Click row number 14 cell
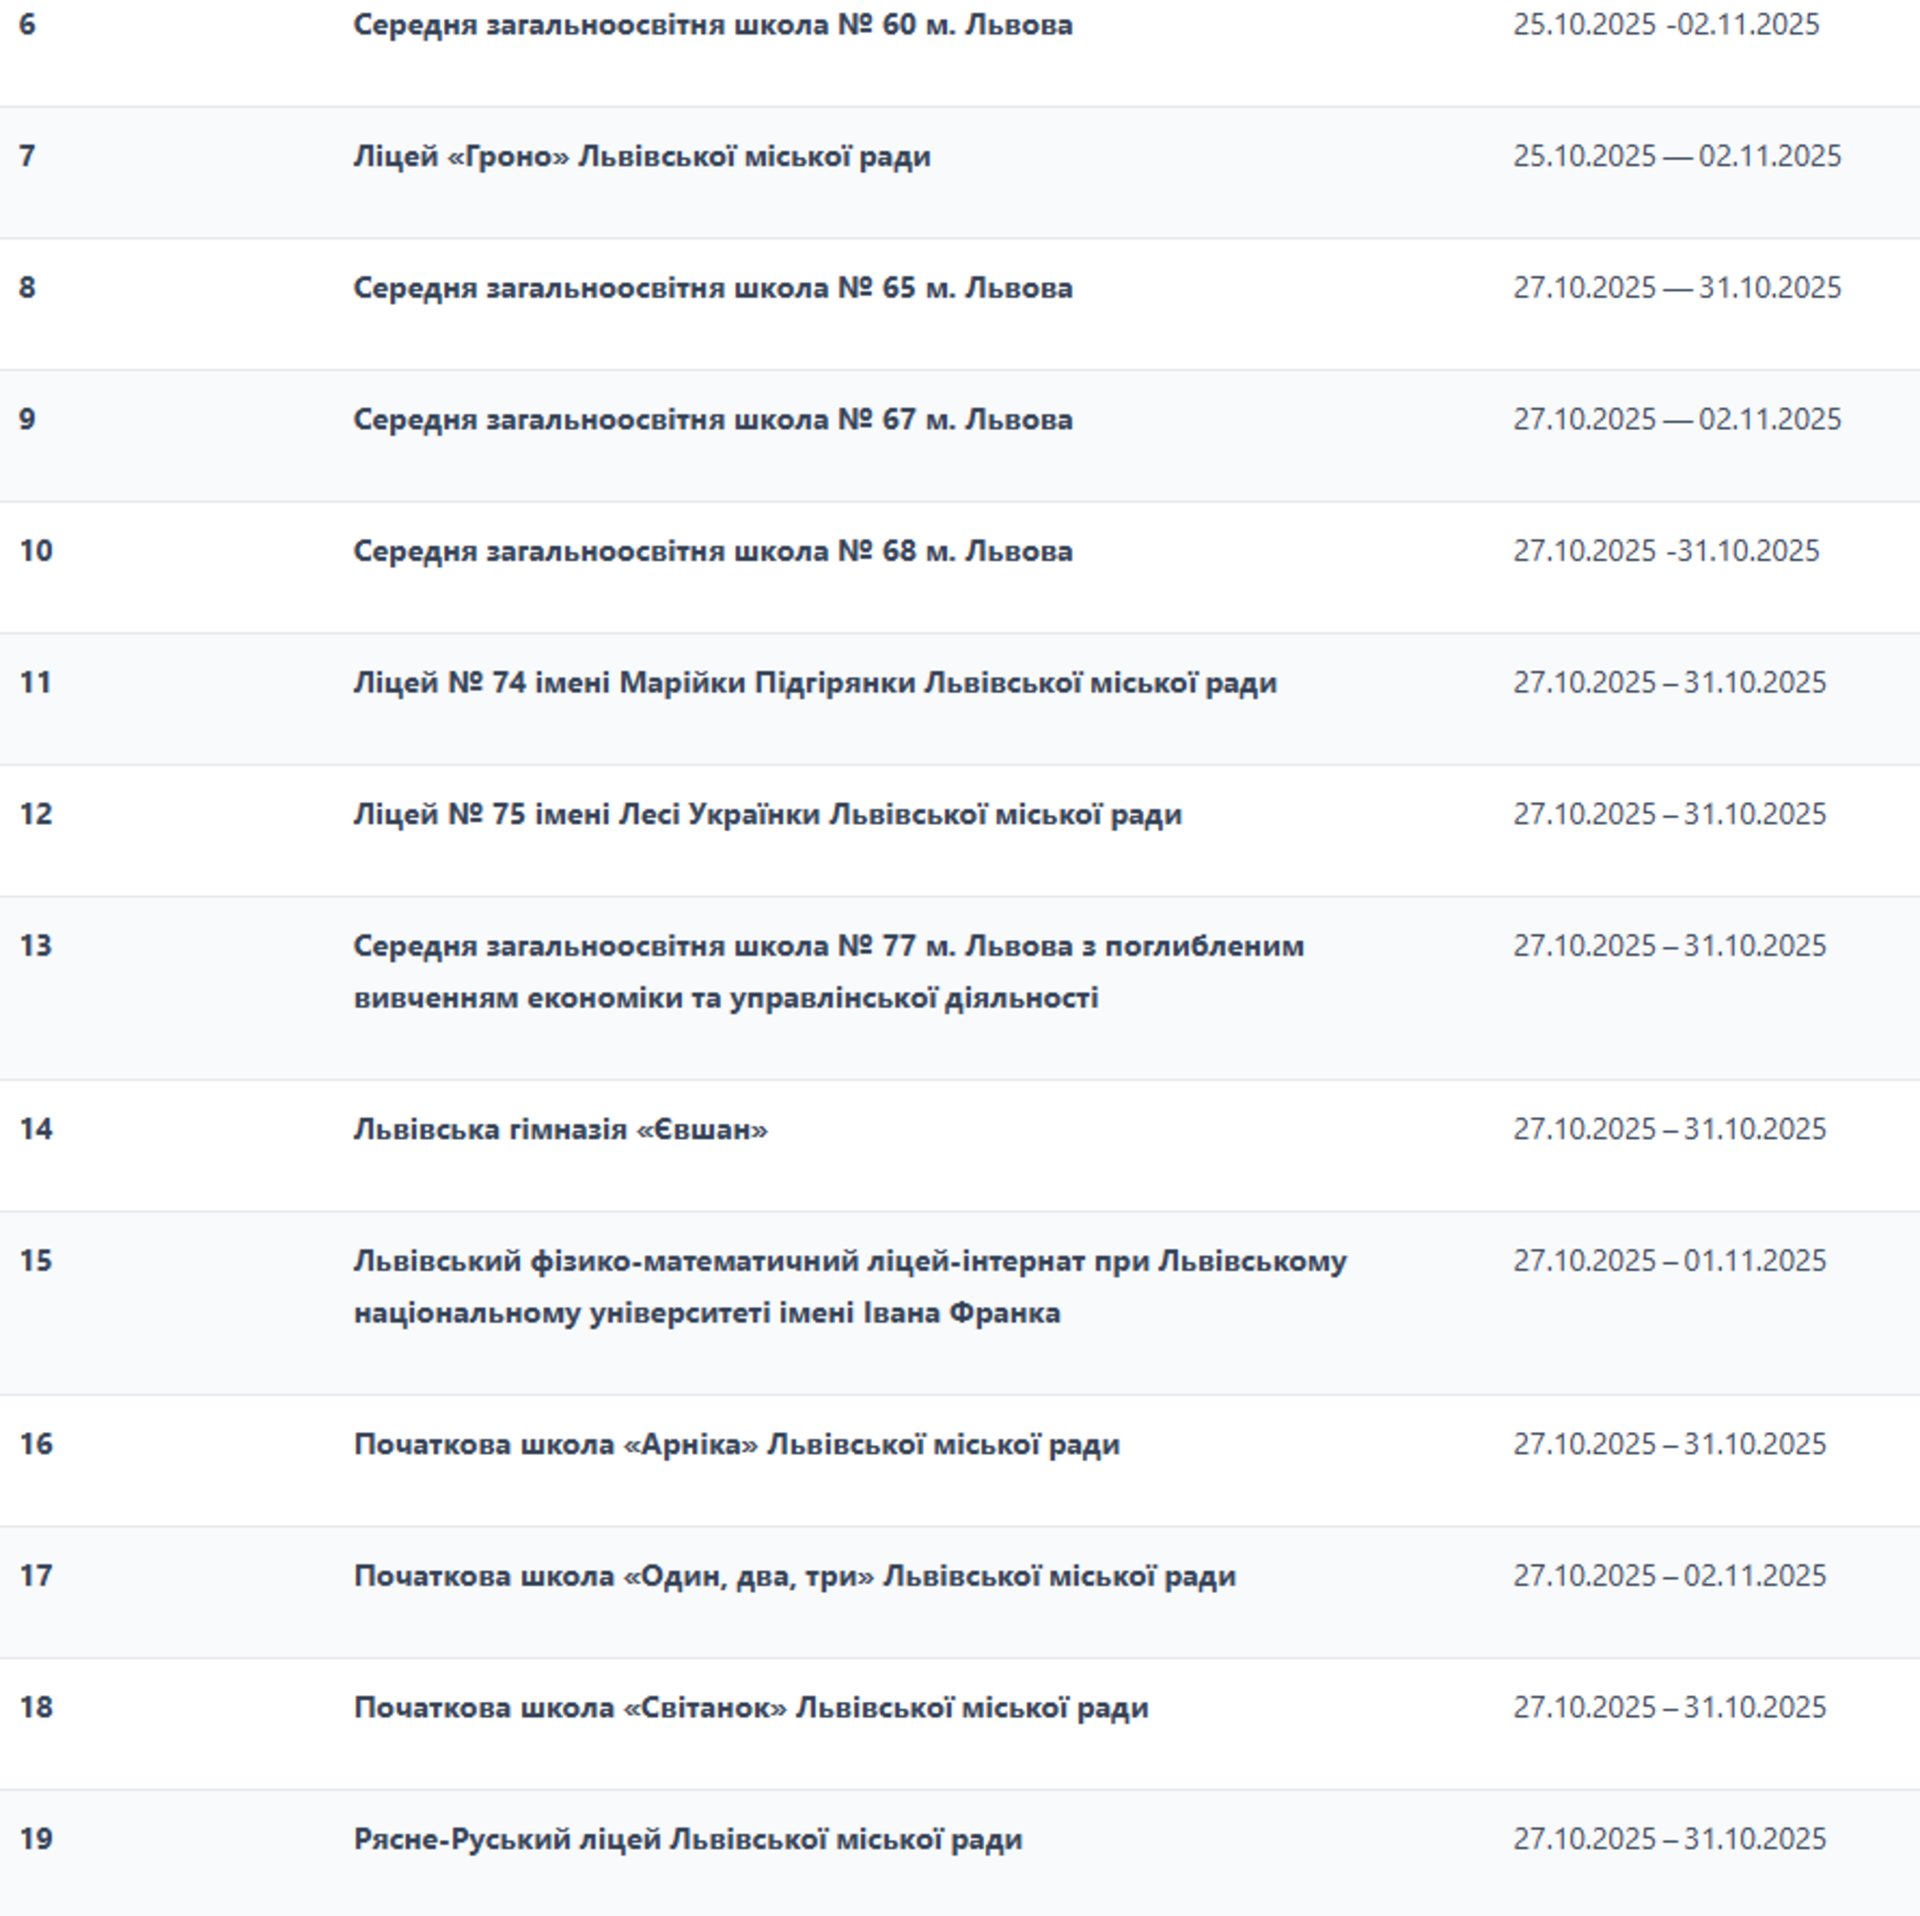This screenshot has width=1920, height=1916. click(36, 1130)
